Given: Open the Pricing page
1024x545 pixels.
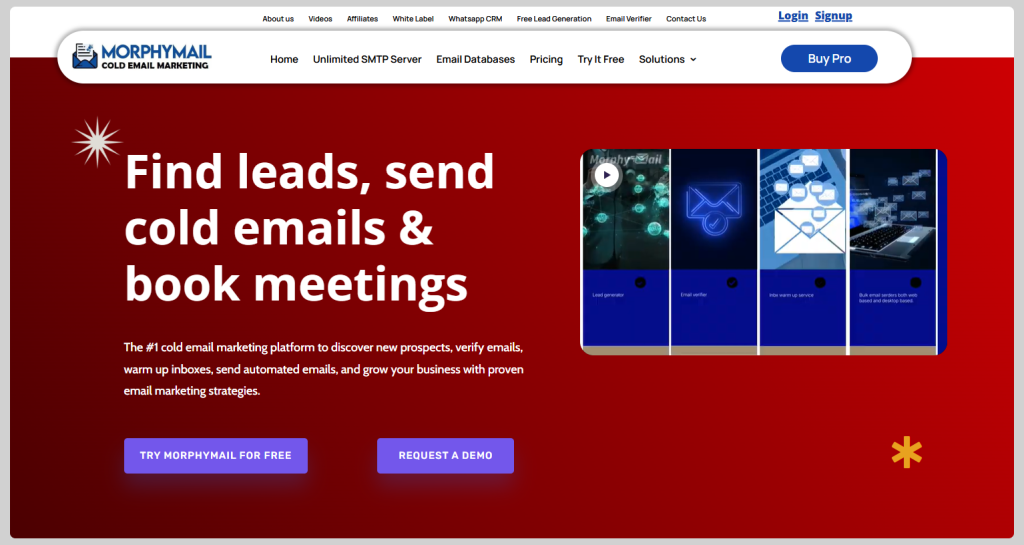Looking at the screenshot, I should [x=546, y=59].
